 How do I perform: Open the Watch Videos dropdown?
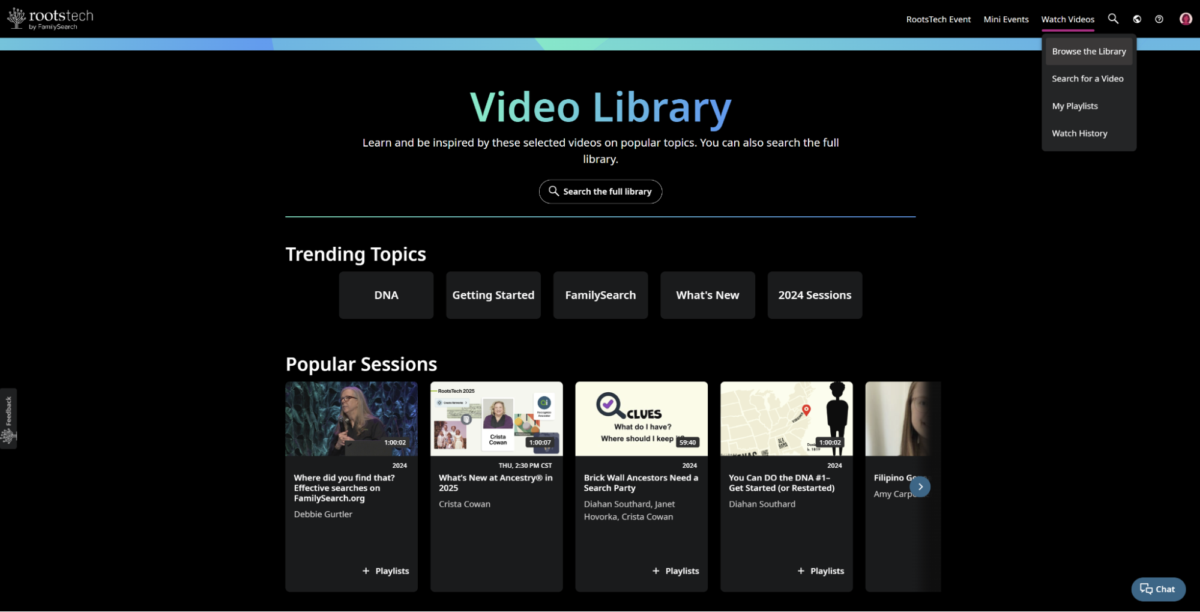click(x=1067, y=18)
